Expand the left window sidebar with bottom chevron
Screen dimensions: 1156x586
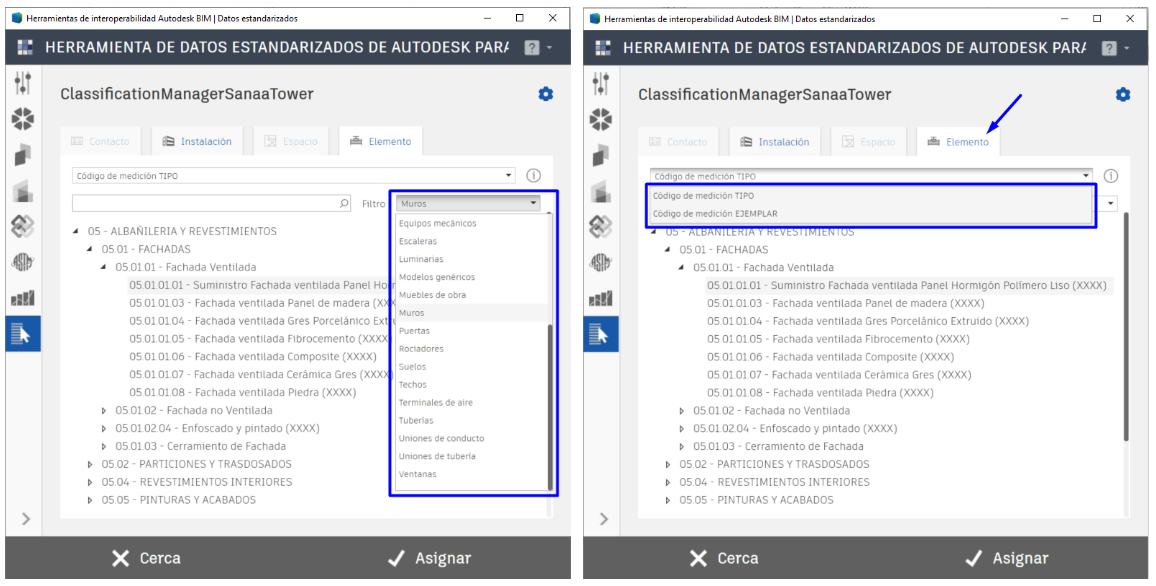tap(26, 519)
